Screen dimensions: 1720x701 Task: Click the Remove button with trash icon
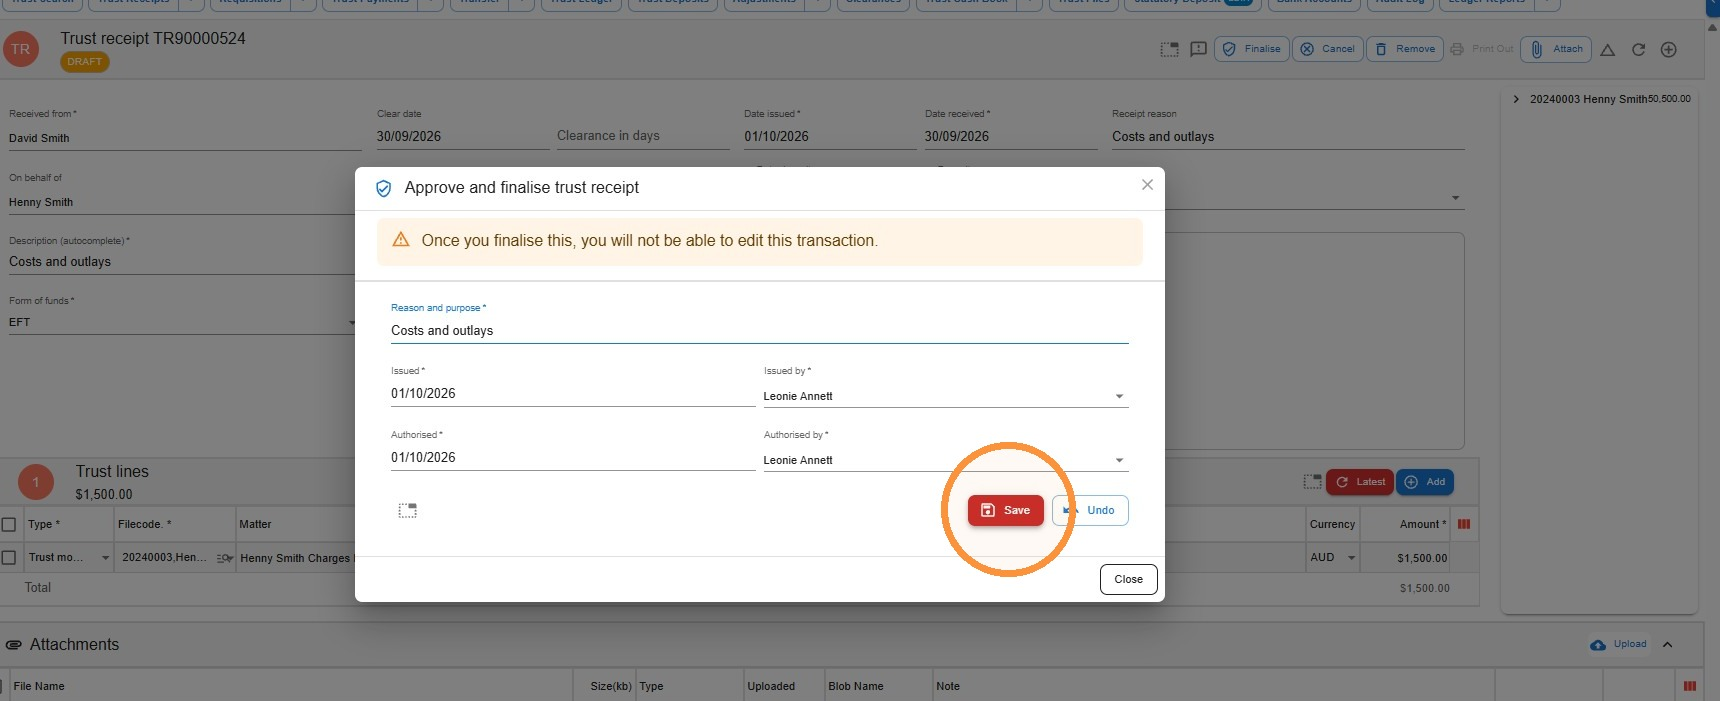pyautogui.click(x=1405, y=49)
